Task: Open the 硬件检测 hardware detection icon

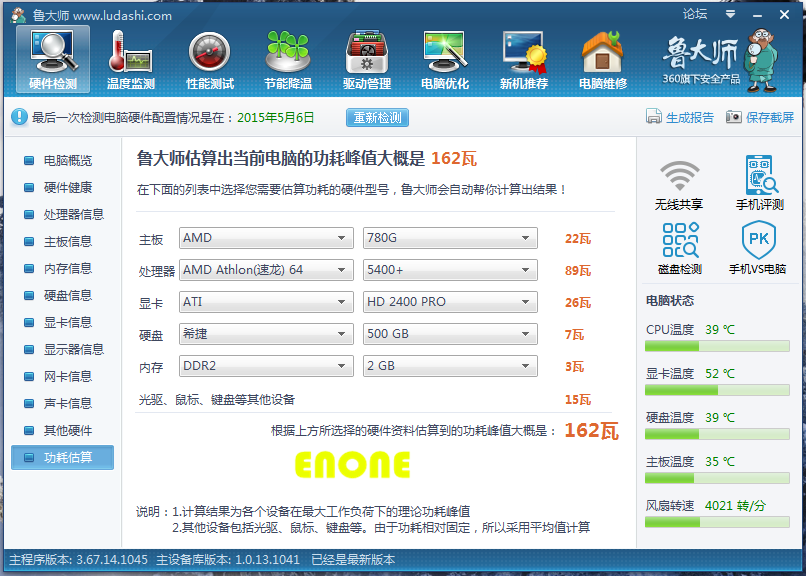Action: point(53,59)
